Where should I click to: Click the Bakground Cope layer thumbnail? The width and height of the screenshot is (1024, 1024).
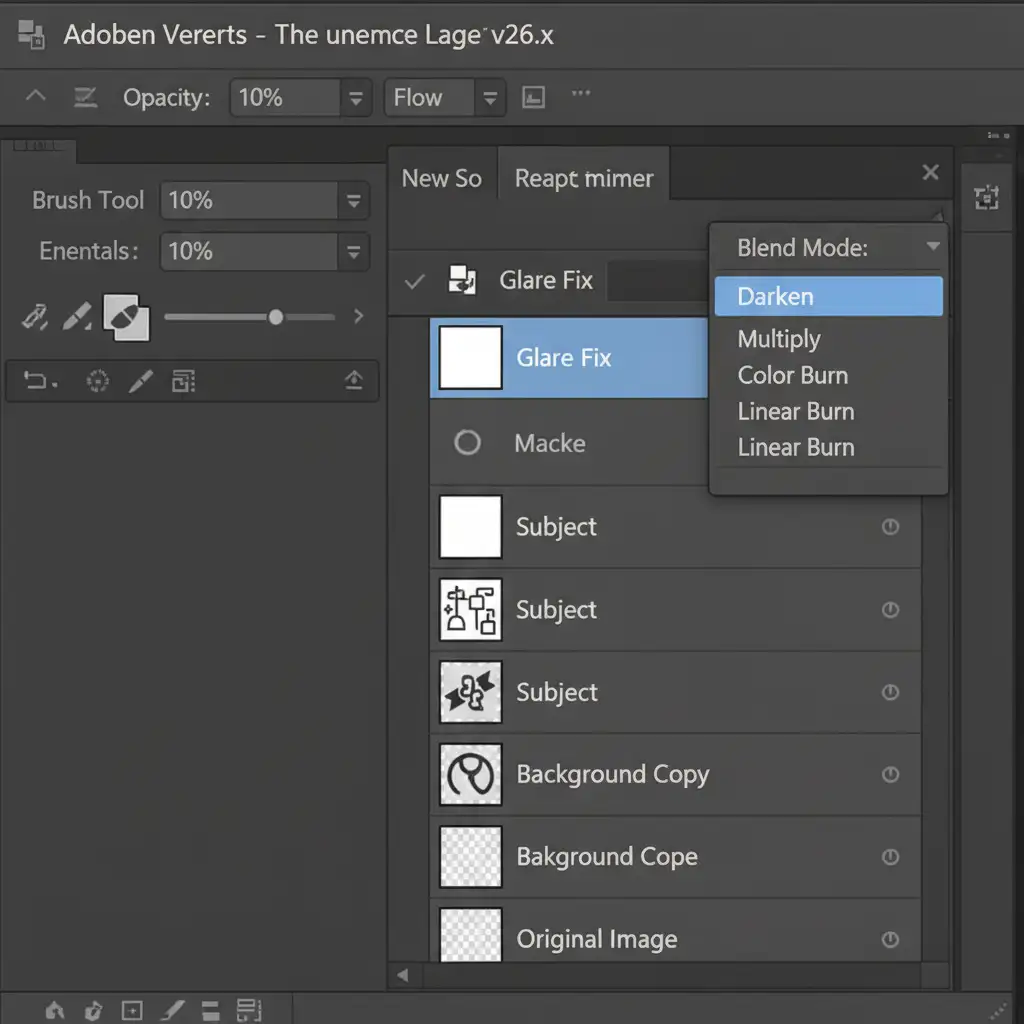[471, 857]
